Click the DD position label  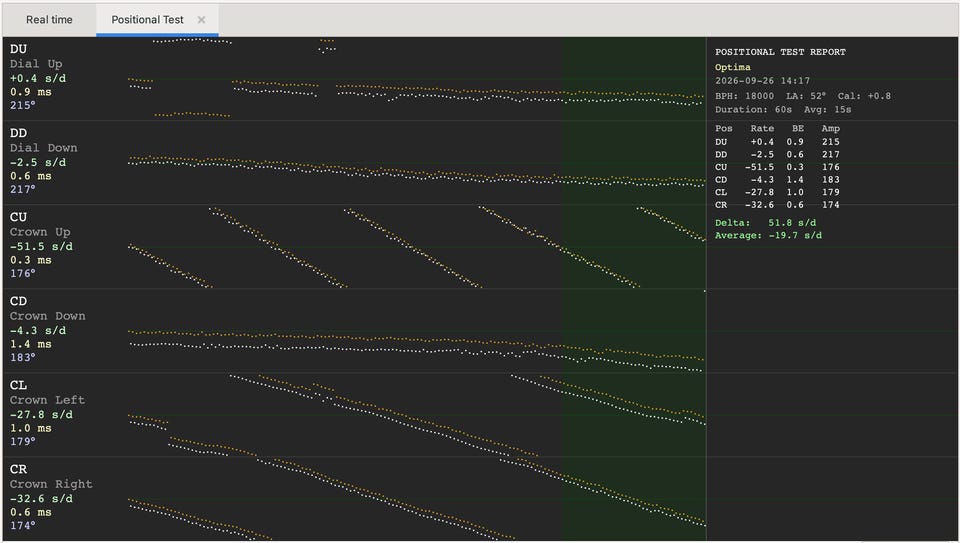[18, 133]
